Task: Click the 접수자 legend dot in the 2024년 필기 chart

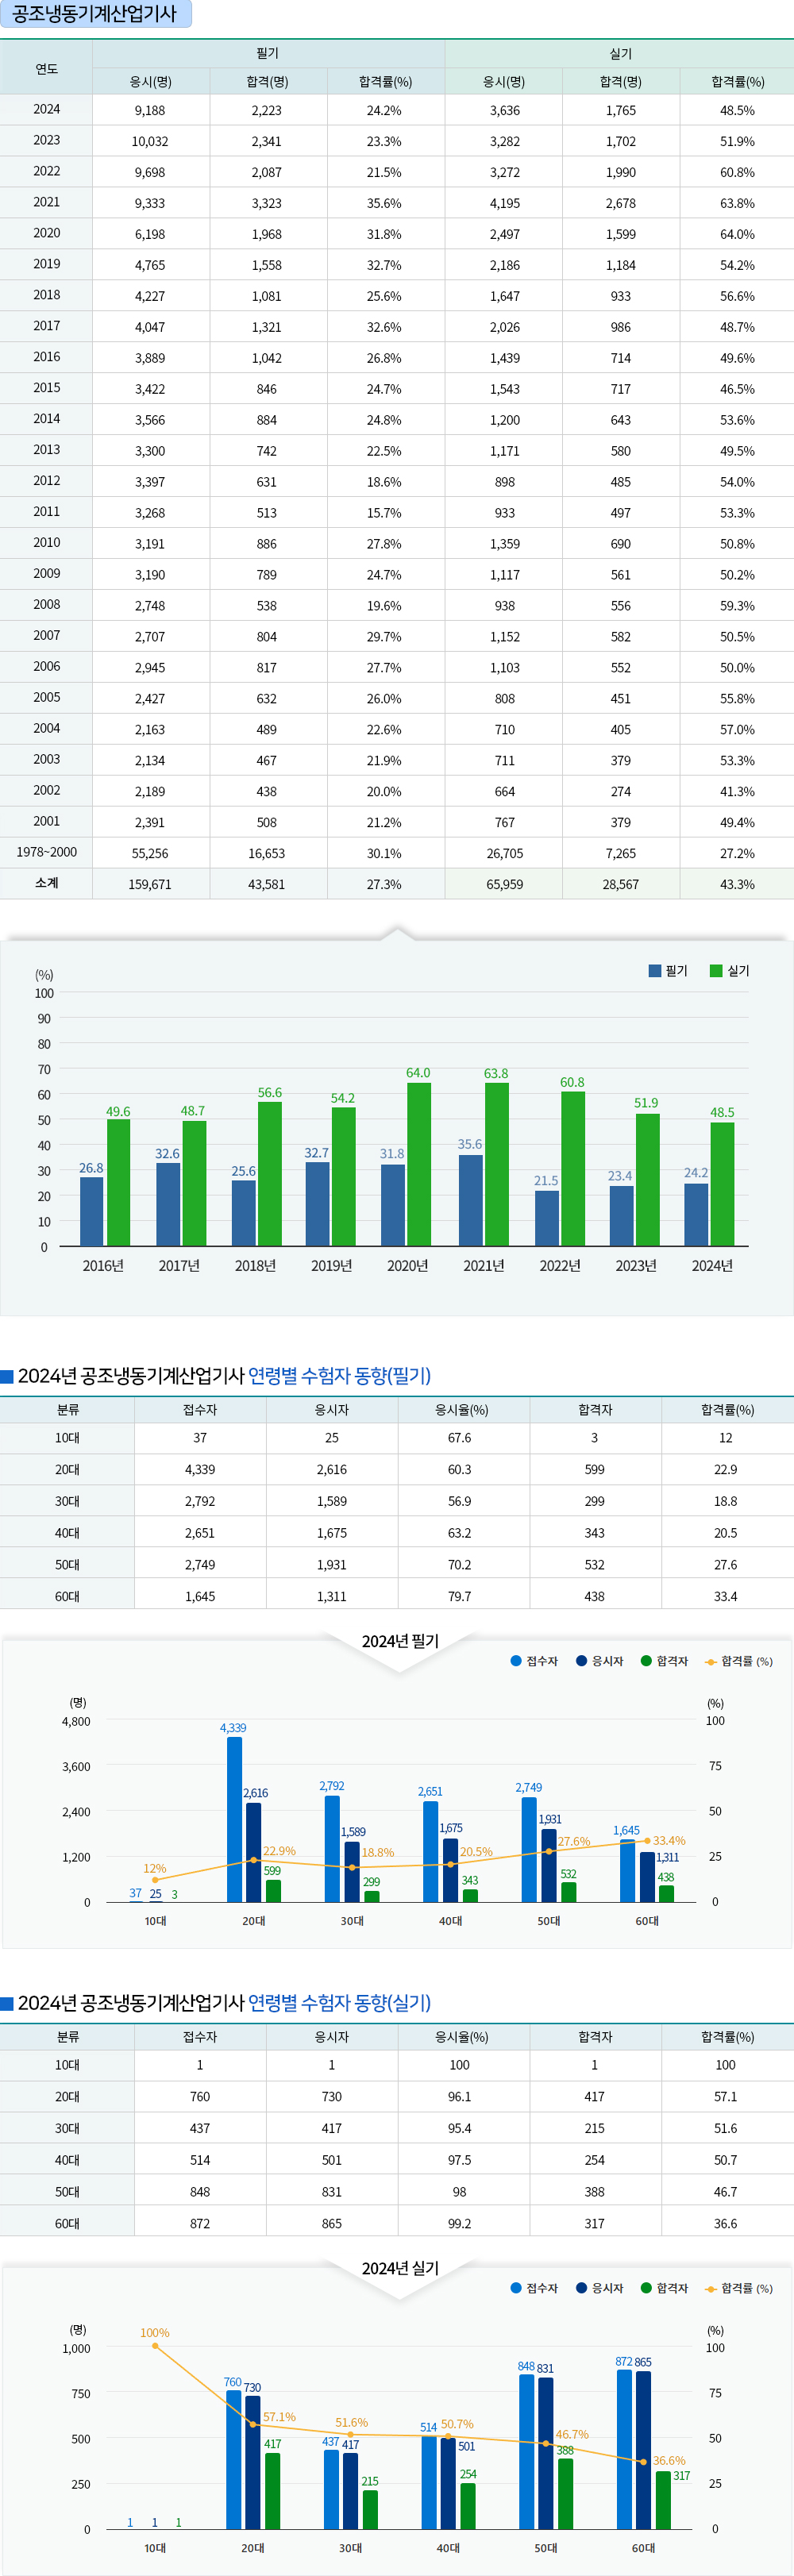Action: pyautogui.click(x=516, y=1661)
